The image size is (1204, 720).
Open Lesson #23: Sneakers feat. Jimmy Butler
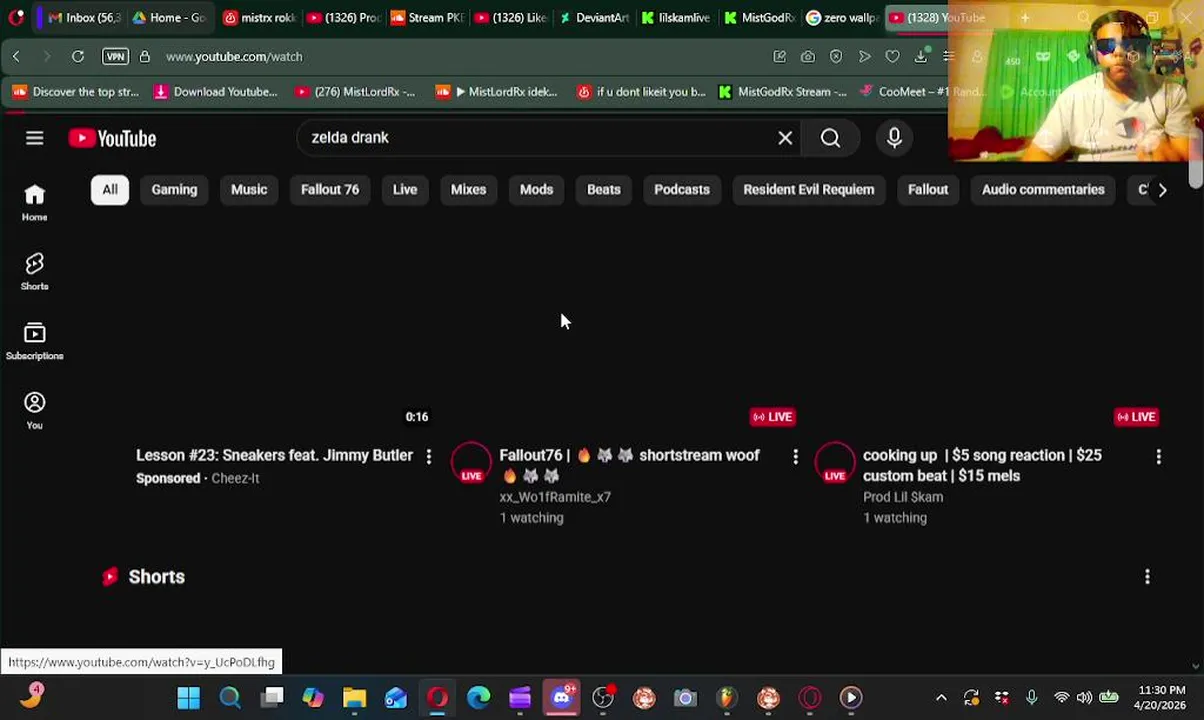coord(274,456)
